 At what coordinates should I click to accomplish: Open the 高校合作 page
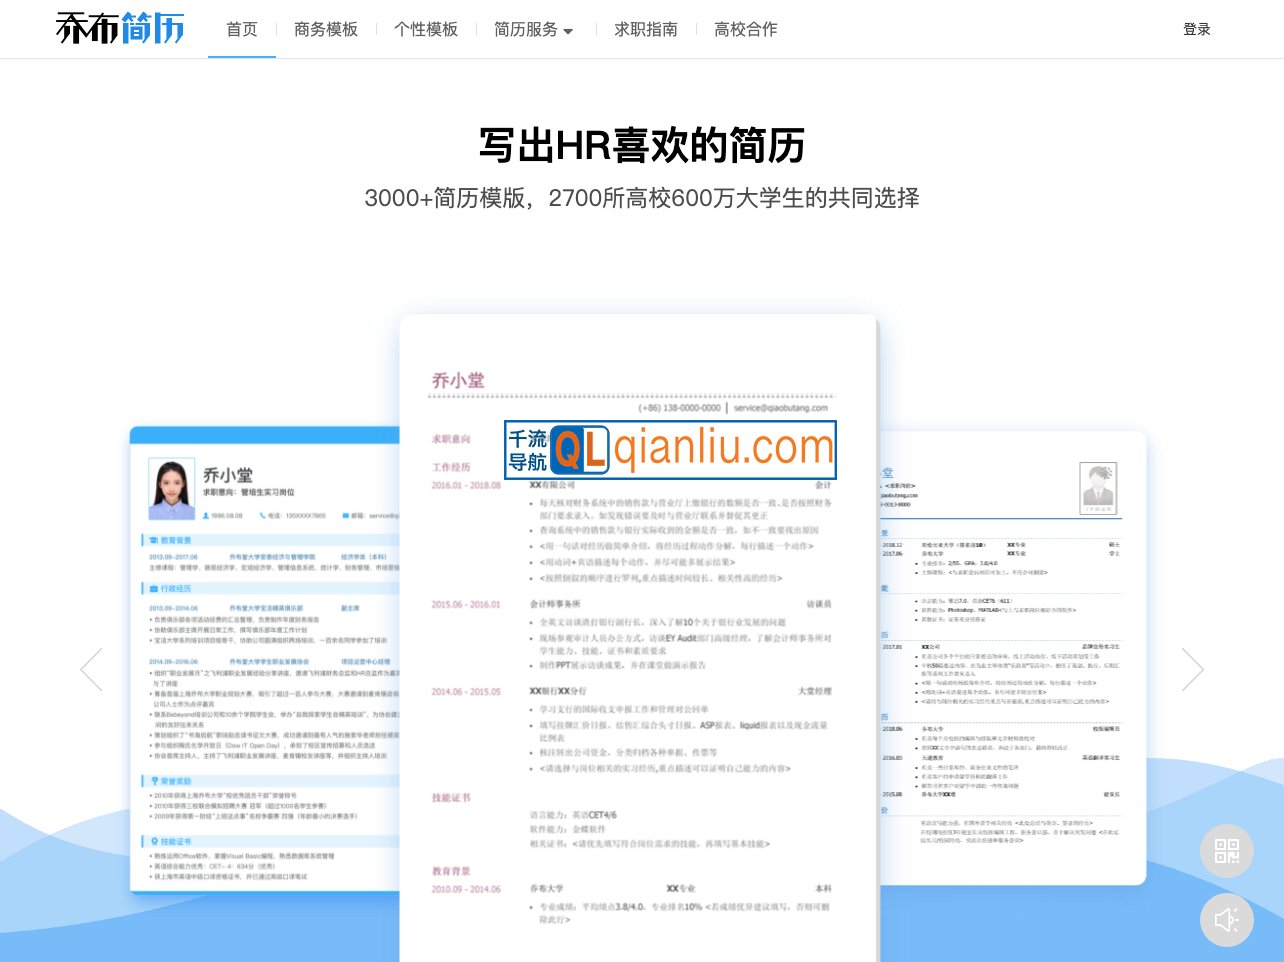745,29
